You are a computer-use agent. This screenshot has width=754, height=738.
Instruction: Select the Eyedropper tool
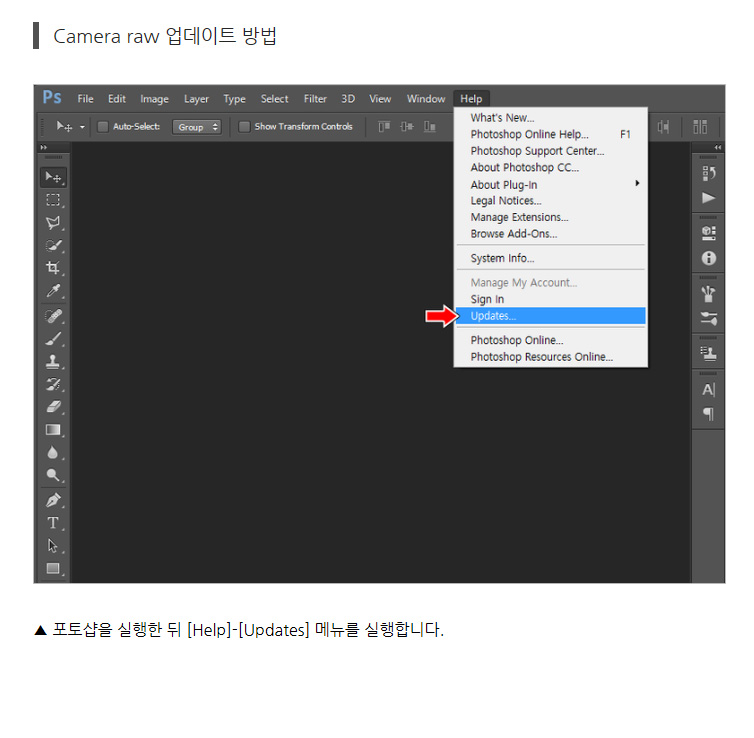pyautogui.click(x=53, y=291)
